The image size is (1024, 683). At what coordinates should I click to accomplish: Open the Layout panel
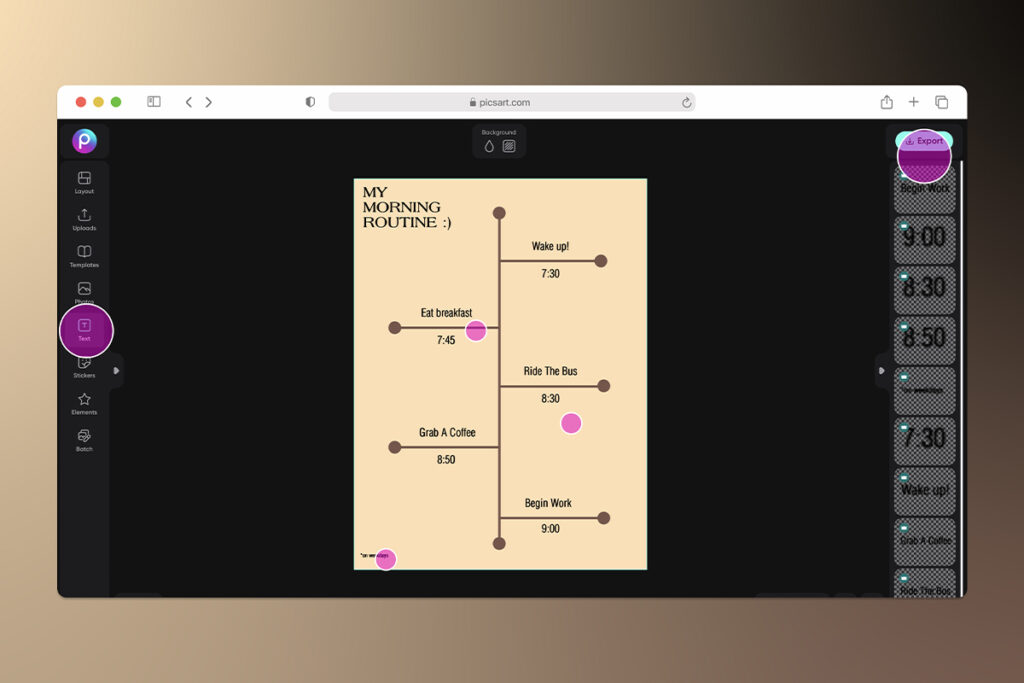click(x=84, y=181)
